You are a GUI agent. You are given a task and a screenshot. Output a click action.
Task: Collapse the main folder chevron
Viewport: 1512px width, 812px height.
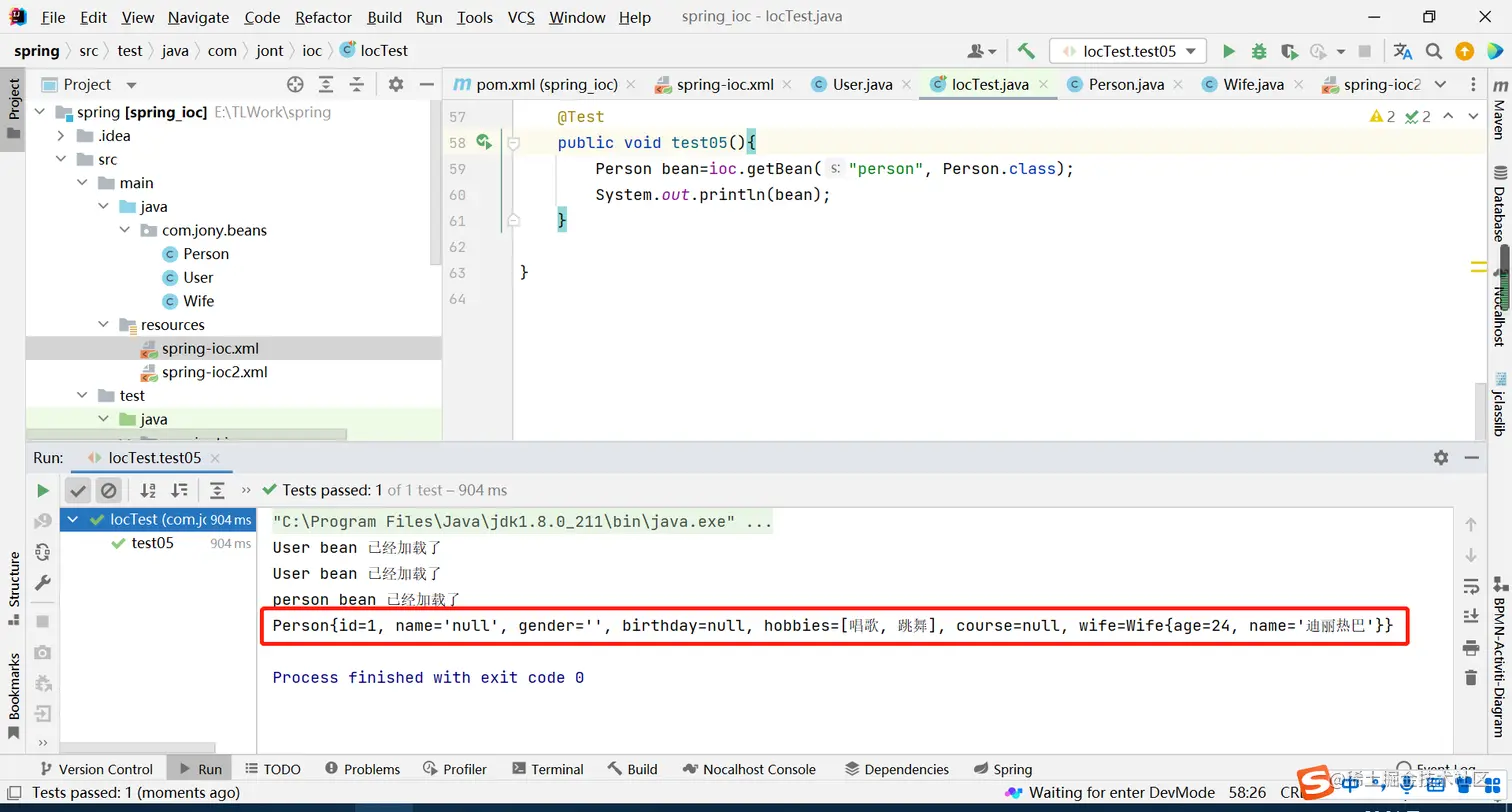pos(83,183)
